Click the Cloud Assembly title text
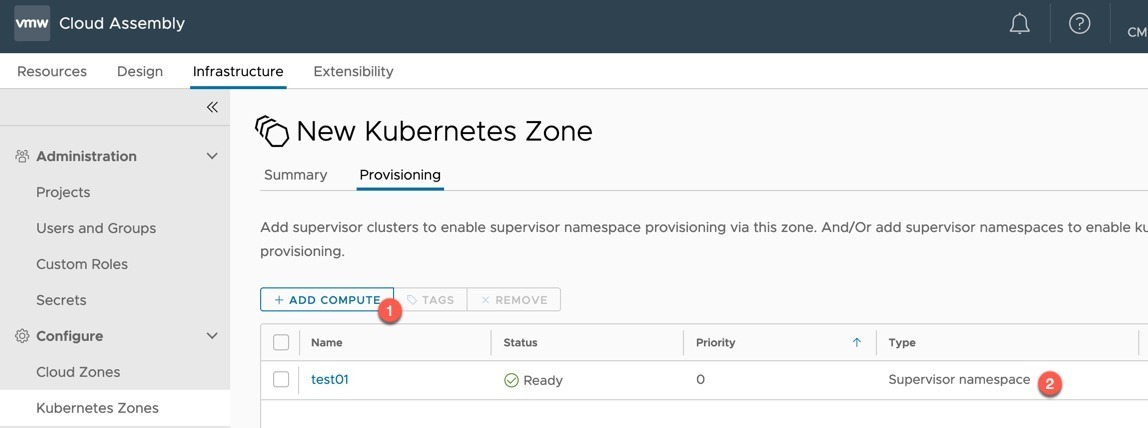This screenshot has height=428, width=1148. pos(122,23)
